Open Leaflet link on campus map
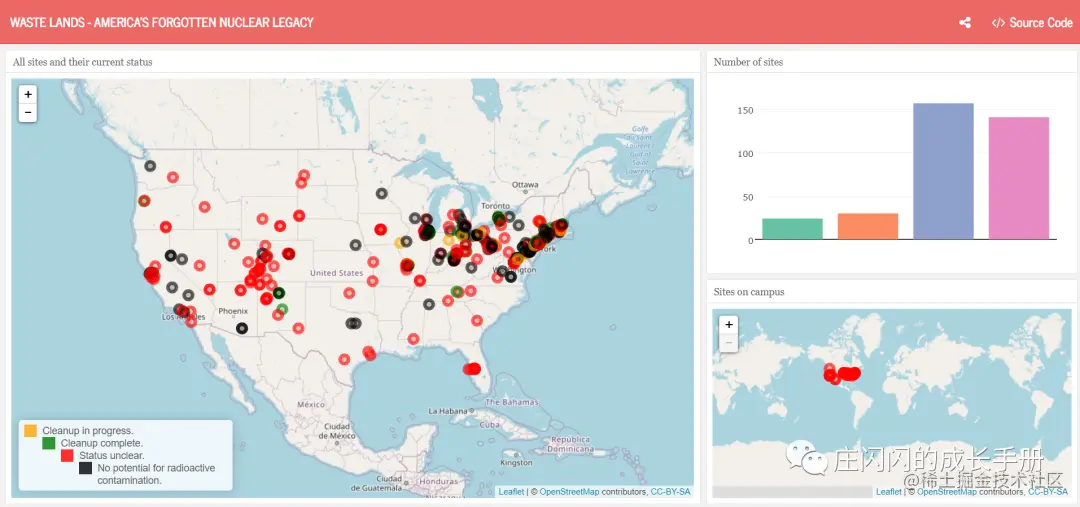Screen dimensions: 1080x507 (x=889, y=492)
